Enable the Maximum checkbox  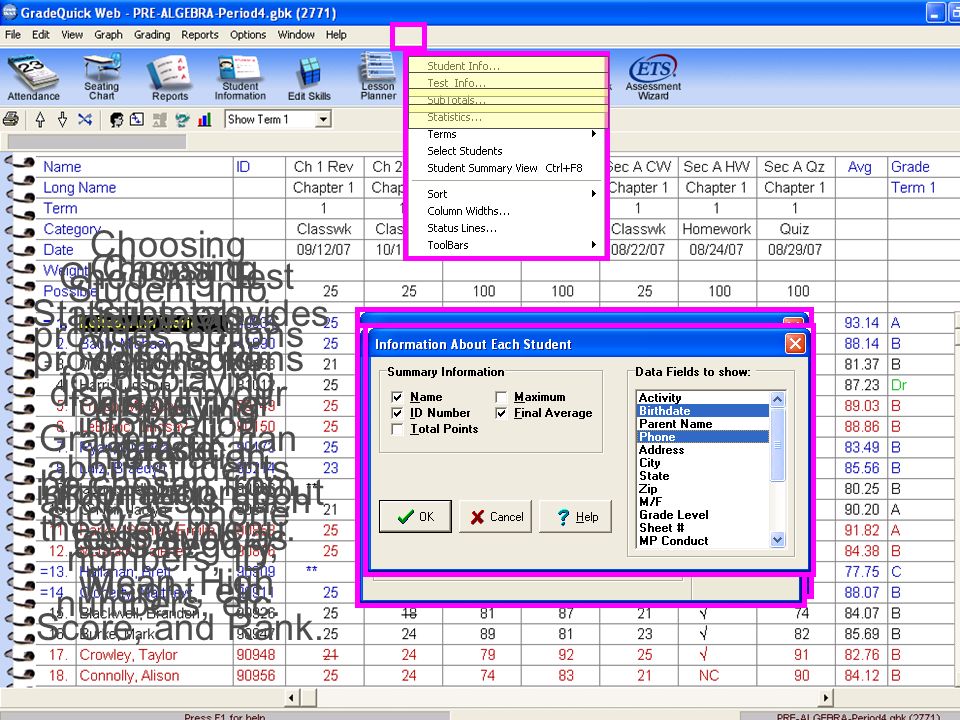[501, 397]
